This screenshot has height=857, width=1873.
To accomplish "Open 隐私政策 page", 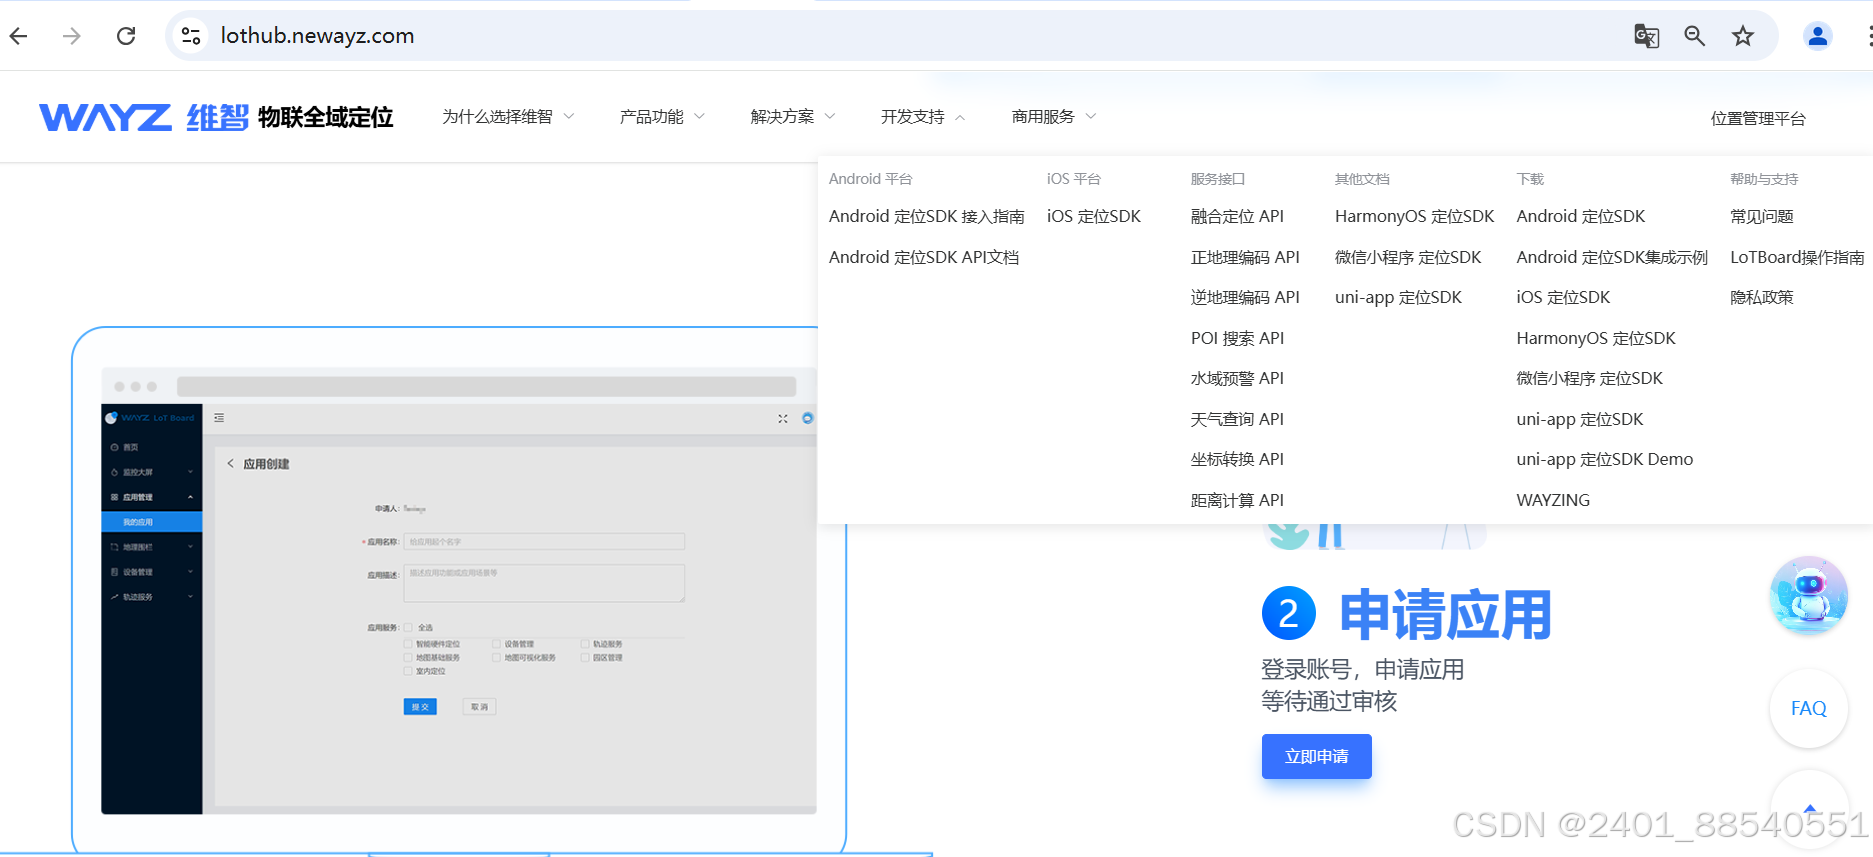I will 1761,297.
